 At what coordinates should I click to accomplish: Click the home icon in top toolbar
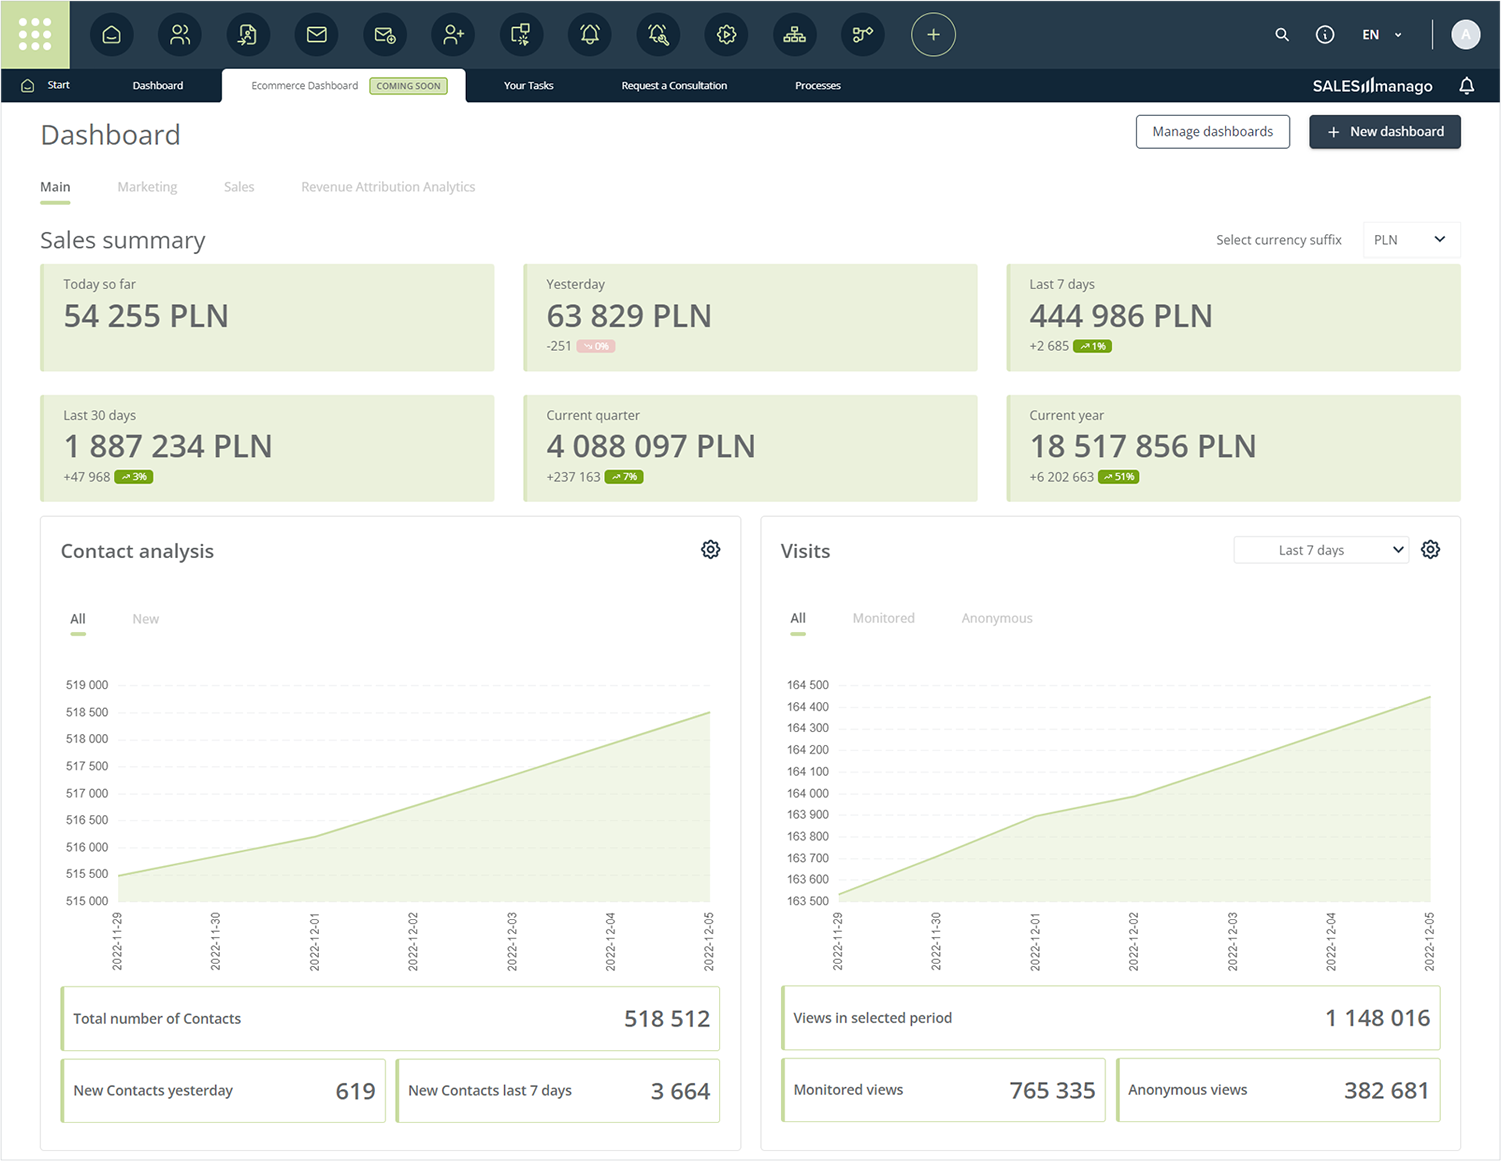pos(112,35)
